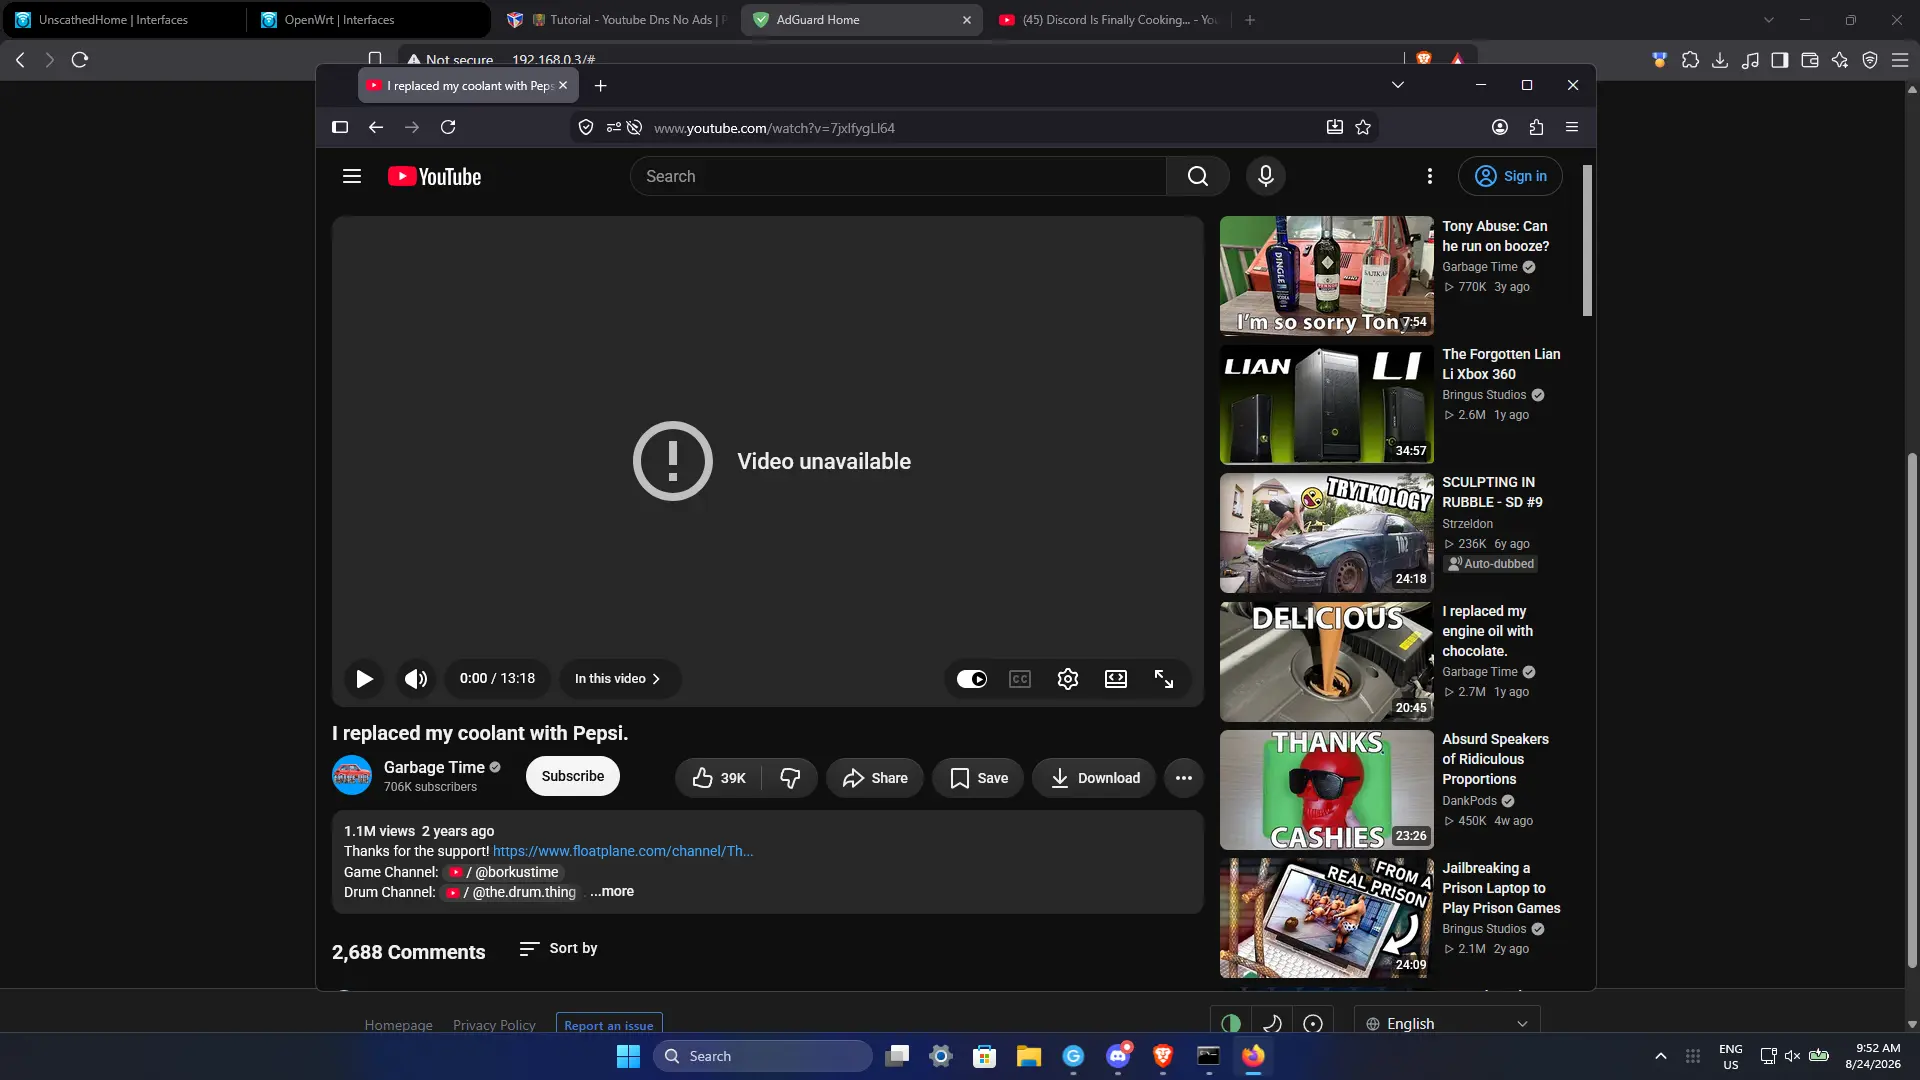Dislike the video with thumbs down
1920x1080 pixels.
tap(790, 778)
